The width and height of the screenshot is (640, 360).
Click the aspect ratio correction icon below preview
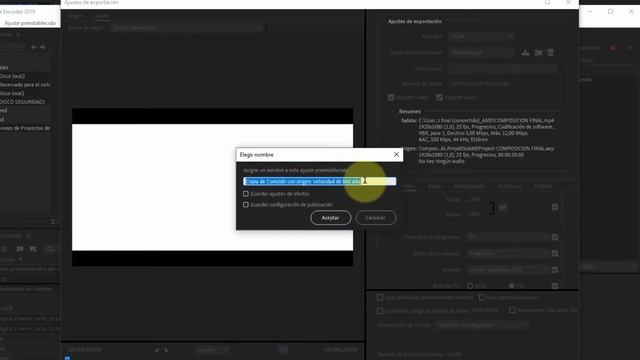point(283,350)
